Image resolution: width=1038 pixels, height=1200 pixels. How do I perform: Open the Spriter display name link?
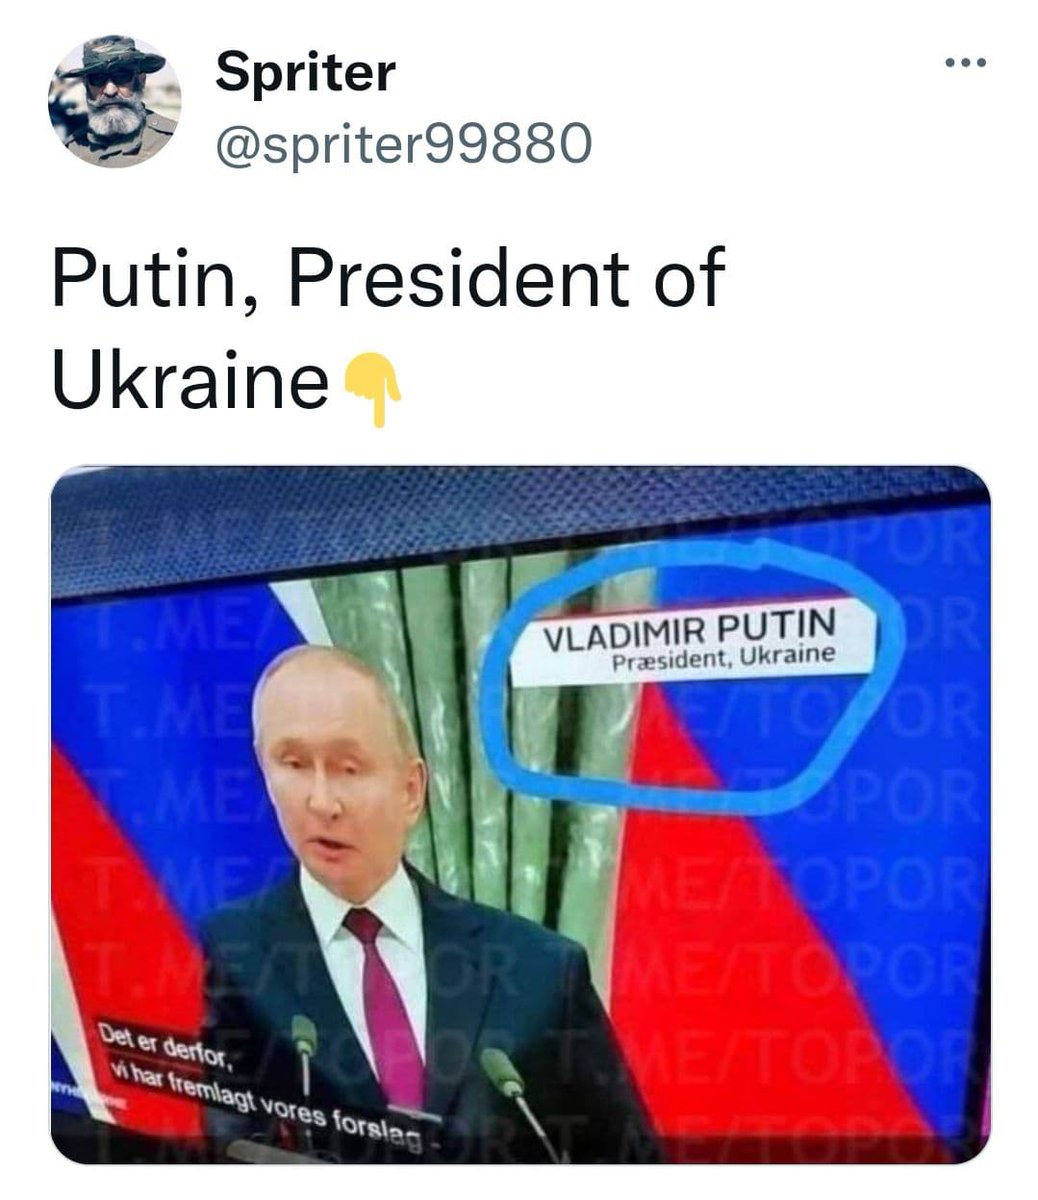click(x=305, y=72)
